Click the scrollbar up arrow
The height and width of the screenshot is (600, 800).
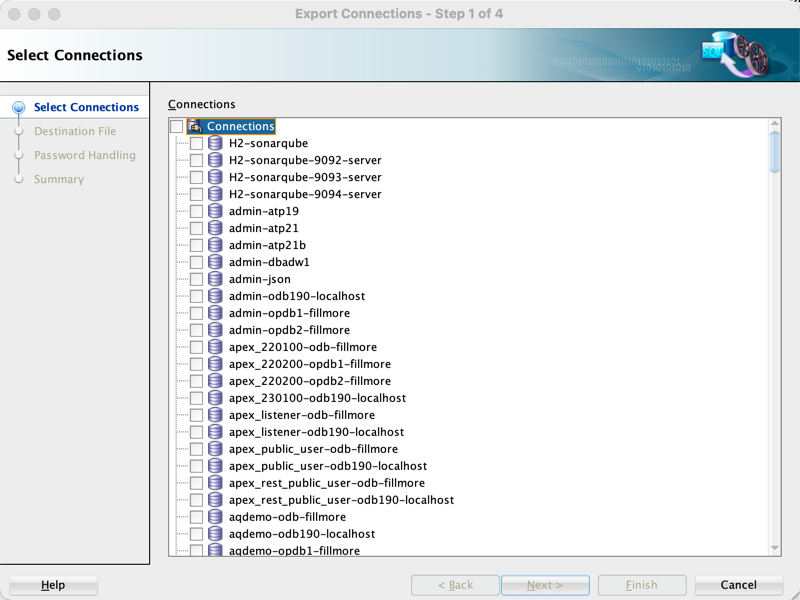click(x=774, y=123)
